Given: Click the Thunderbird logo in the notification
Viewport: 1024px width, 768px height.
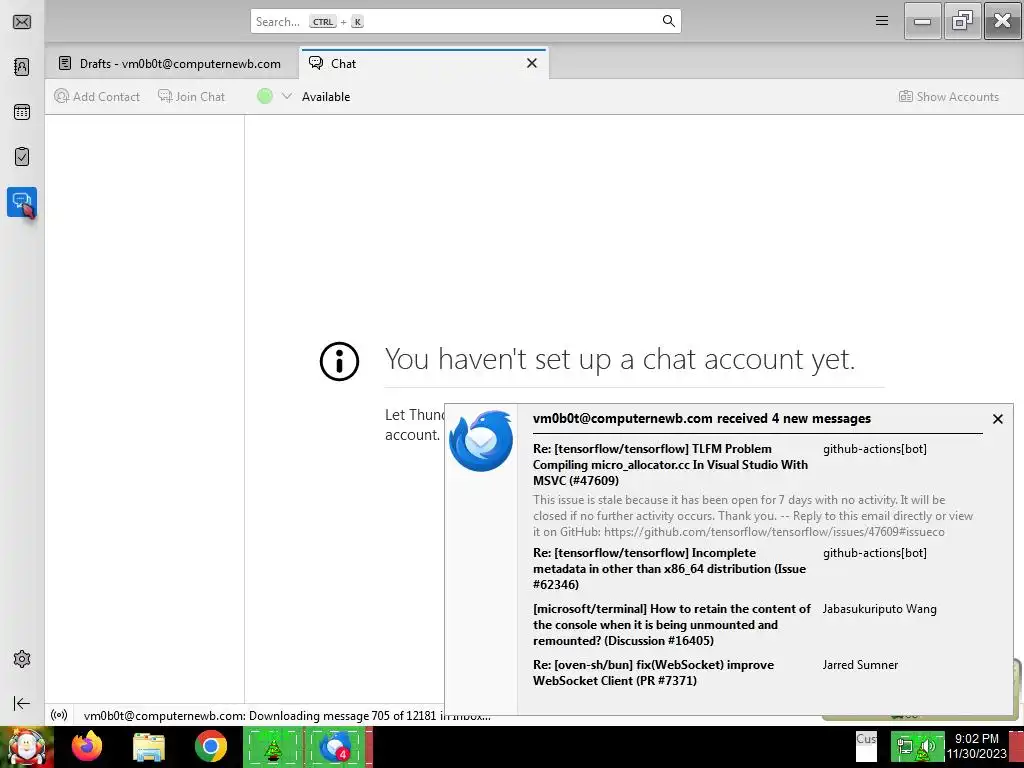Looking at the screenshot, I should click(x=481, y=441).
